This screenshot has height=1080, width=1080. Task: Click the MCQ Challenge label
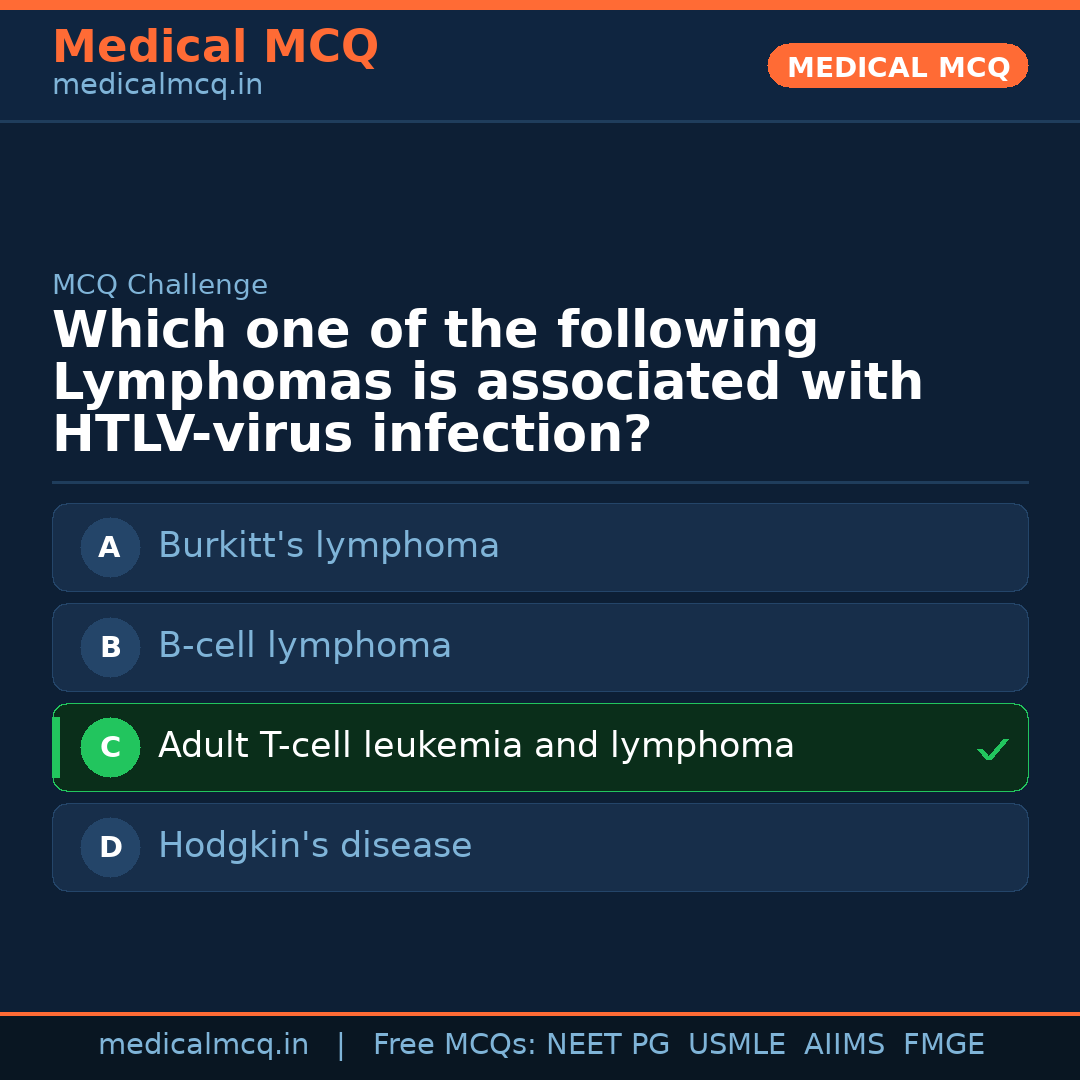click(160, 285)
